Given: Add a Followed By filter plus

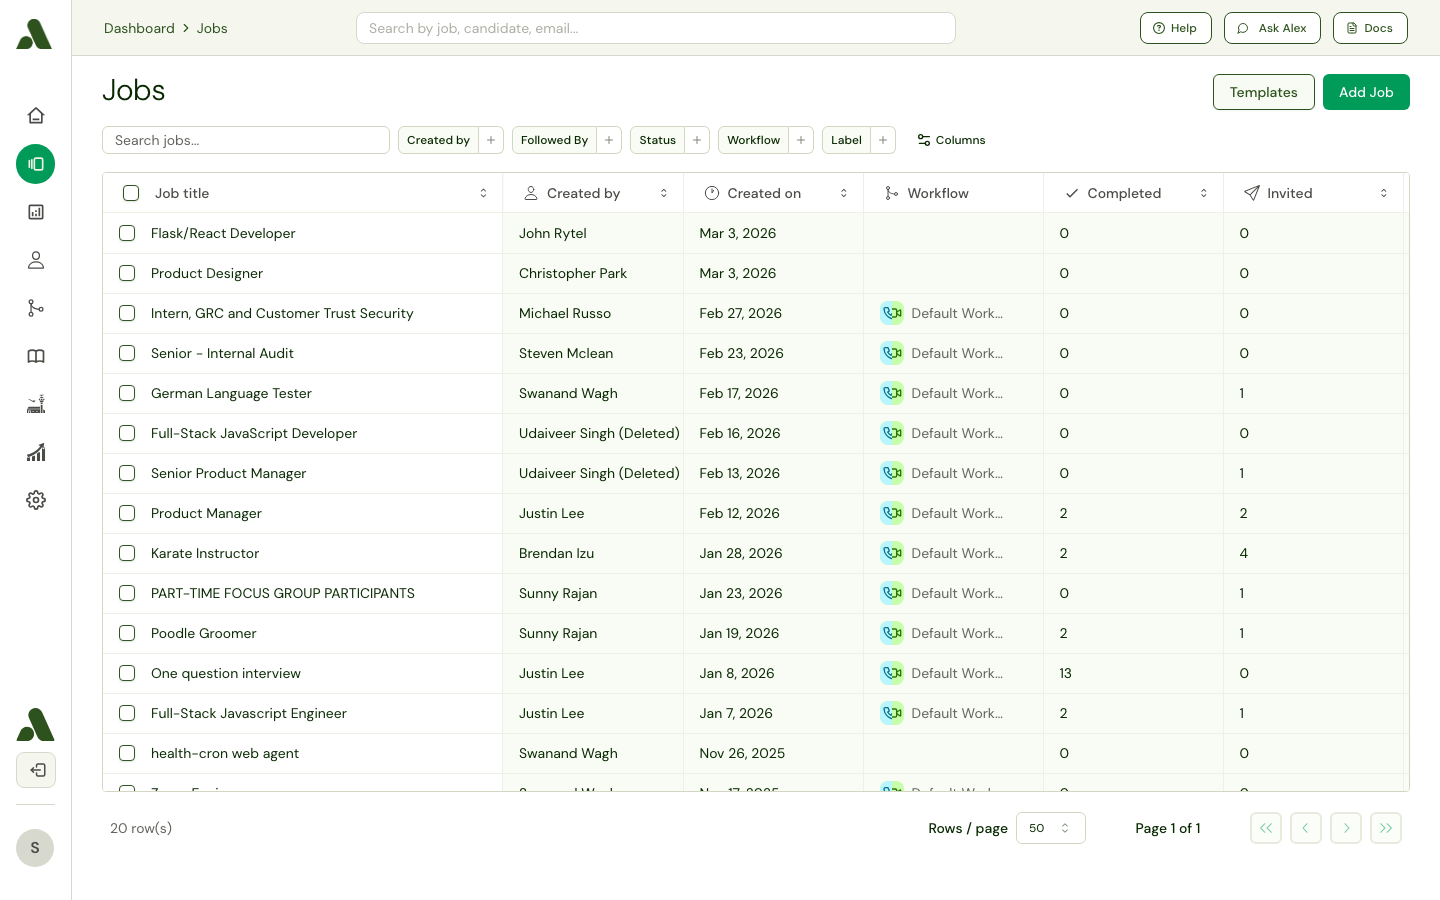Looking at the screenshot, I should [609, 140].
